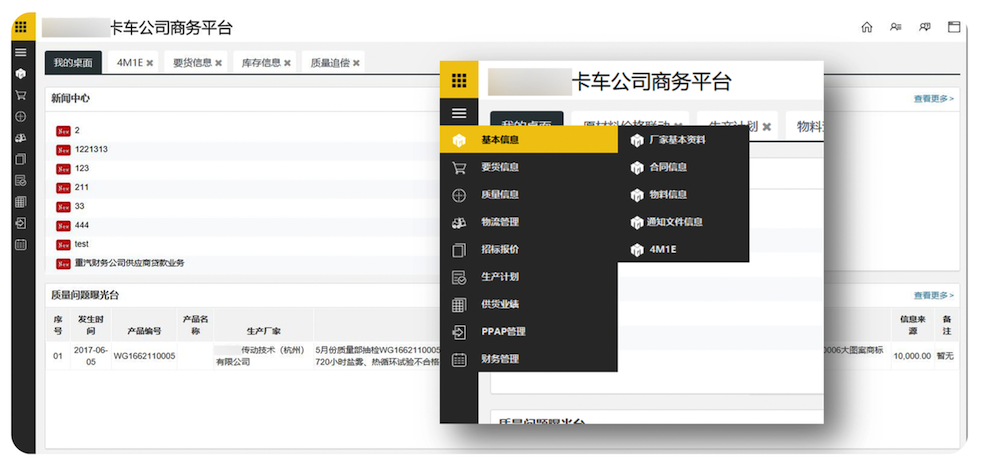Select 合同信息 in the submenu
984x467 pixels.
pos(667,167)
